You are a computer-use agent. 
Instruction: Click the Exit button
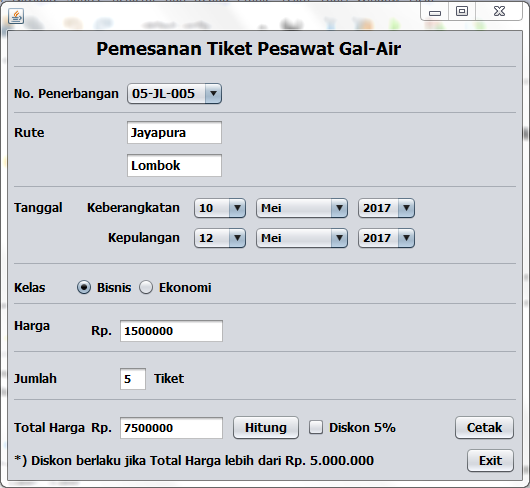(x=490, y=460)
